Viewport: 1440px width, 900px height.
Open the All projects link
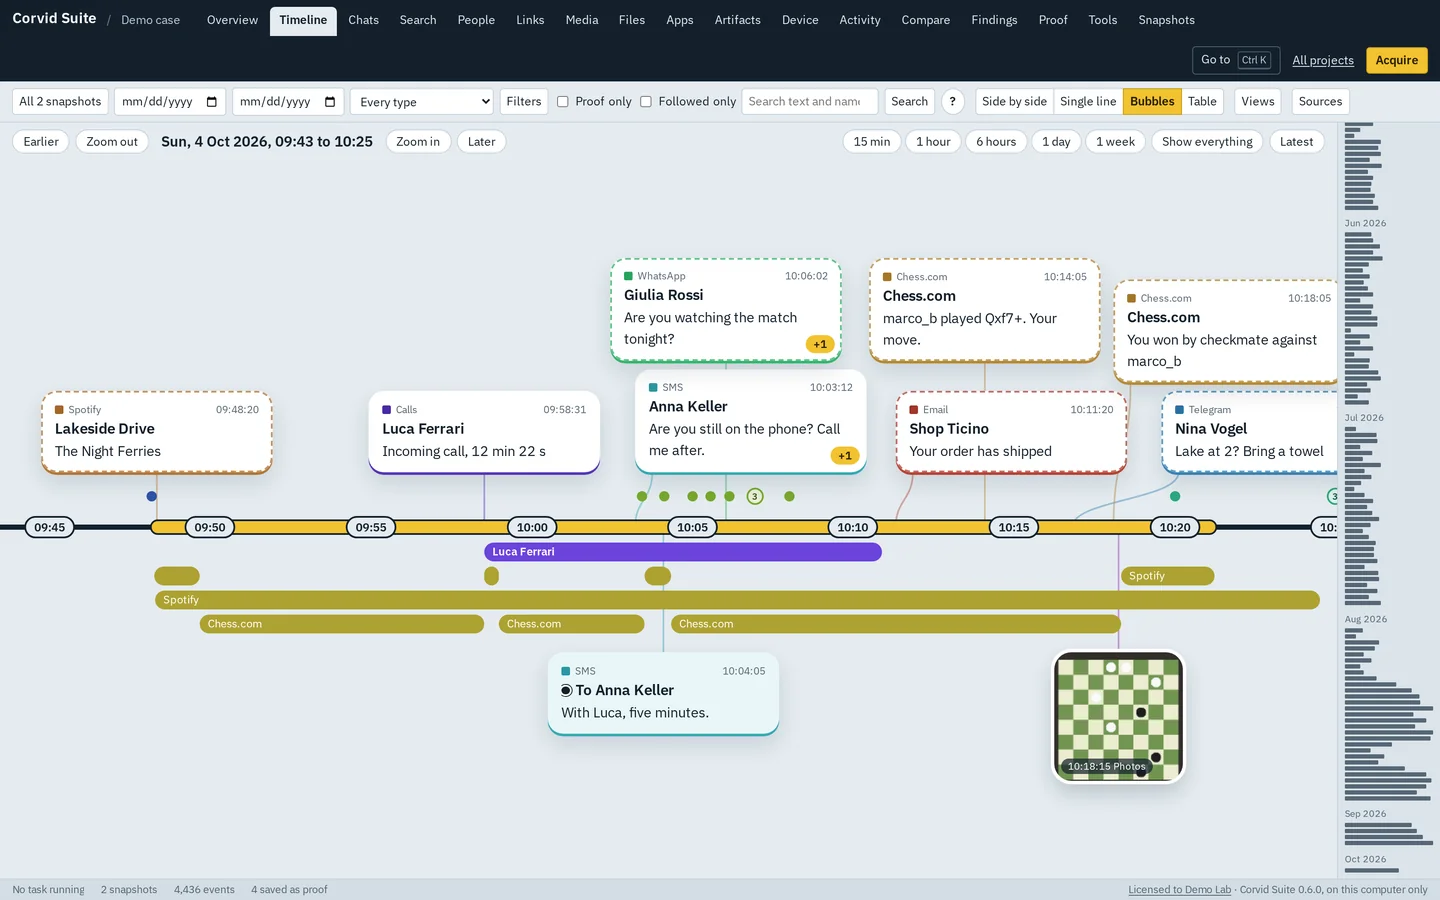click(x=1323, y=61)
